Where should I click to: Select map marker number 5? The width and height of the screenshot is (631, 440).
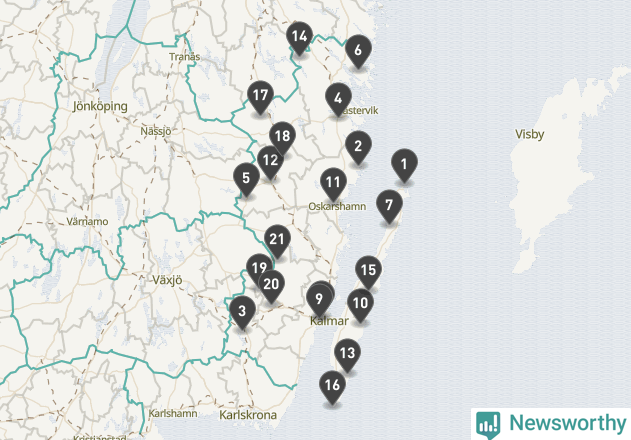[245, 179]
